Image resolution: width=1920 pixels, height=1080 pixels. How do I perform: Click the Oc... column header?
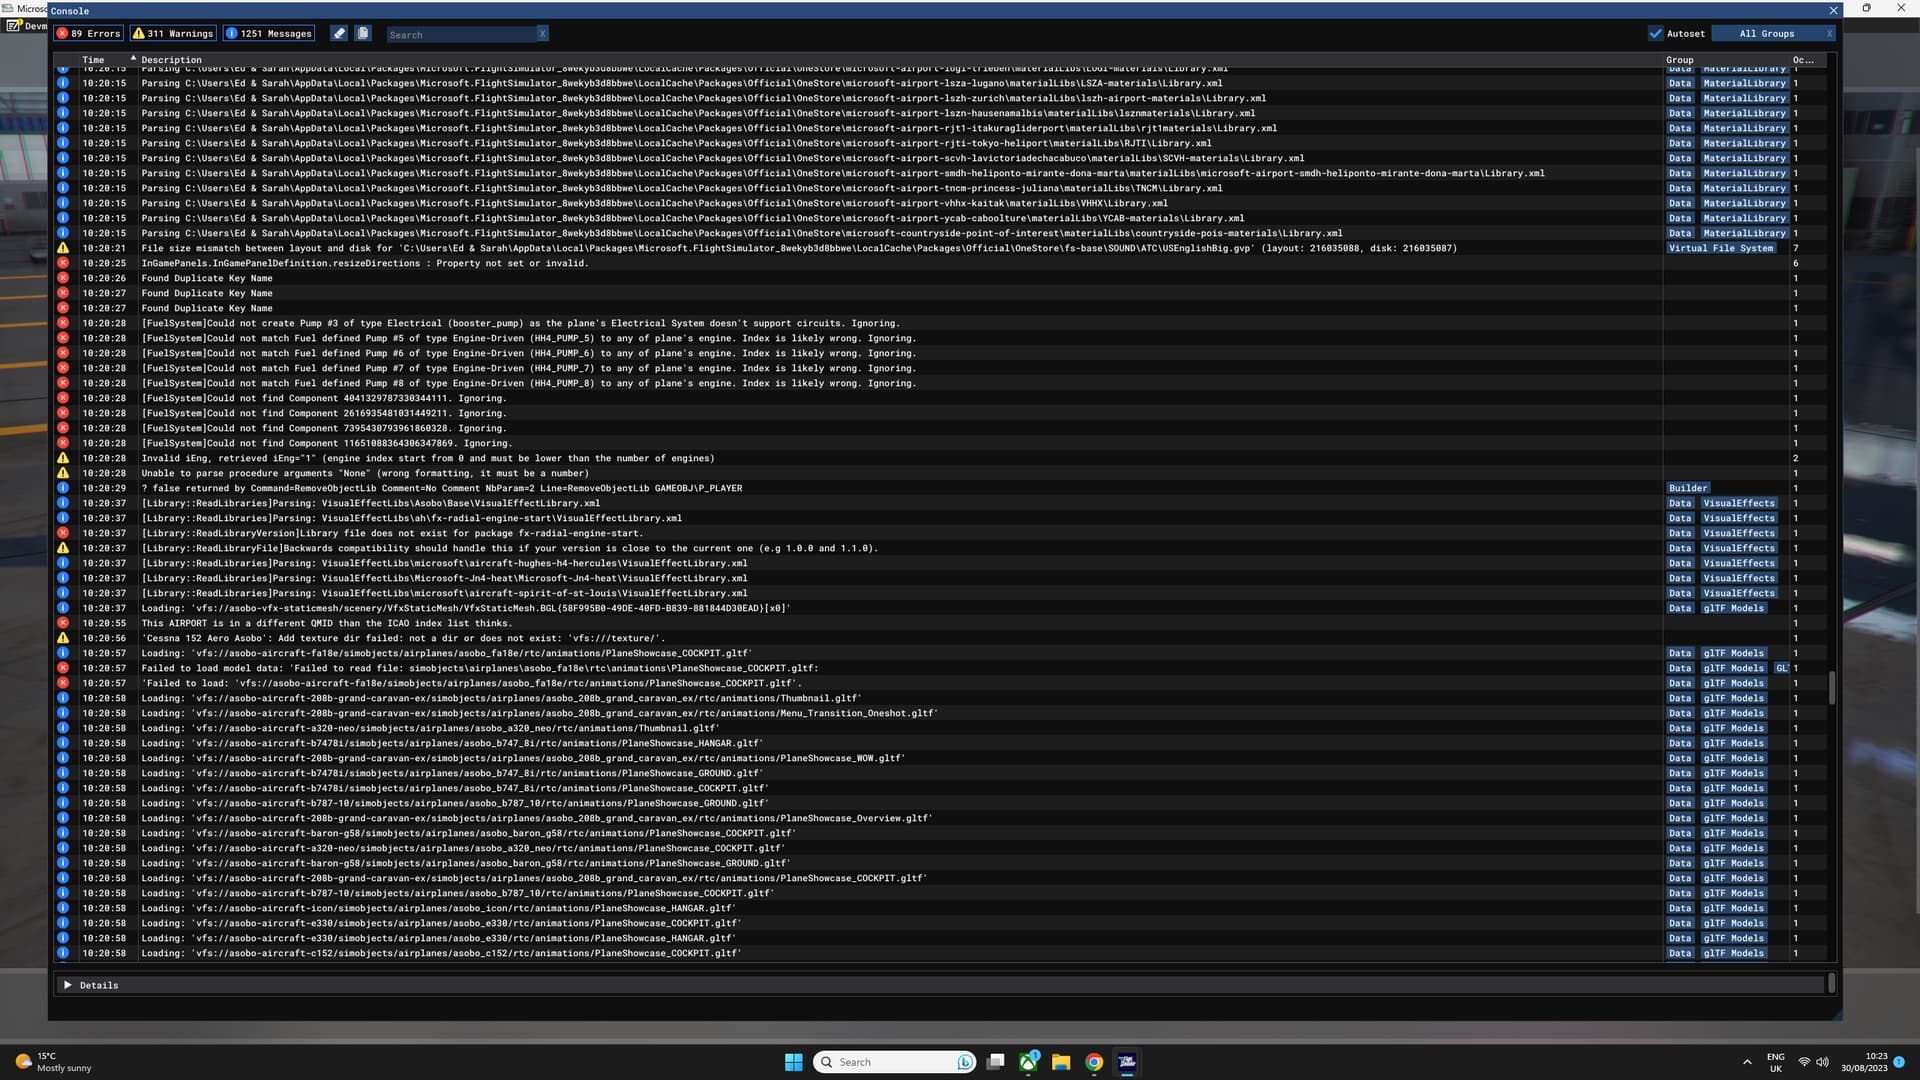(x=1803, y=60)
